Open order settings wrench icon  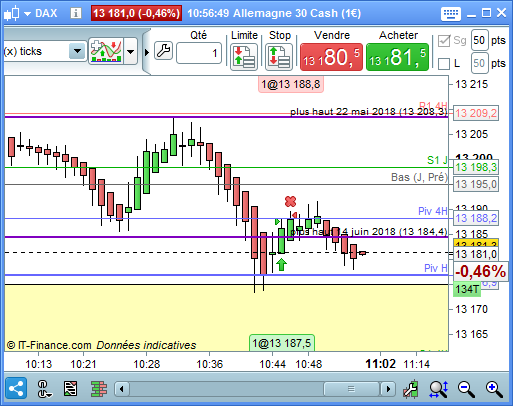coord(163,51)
